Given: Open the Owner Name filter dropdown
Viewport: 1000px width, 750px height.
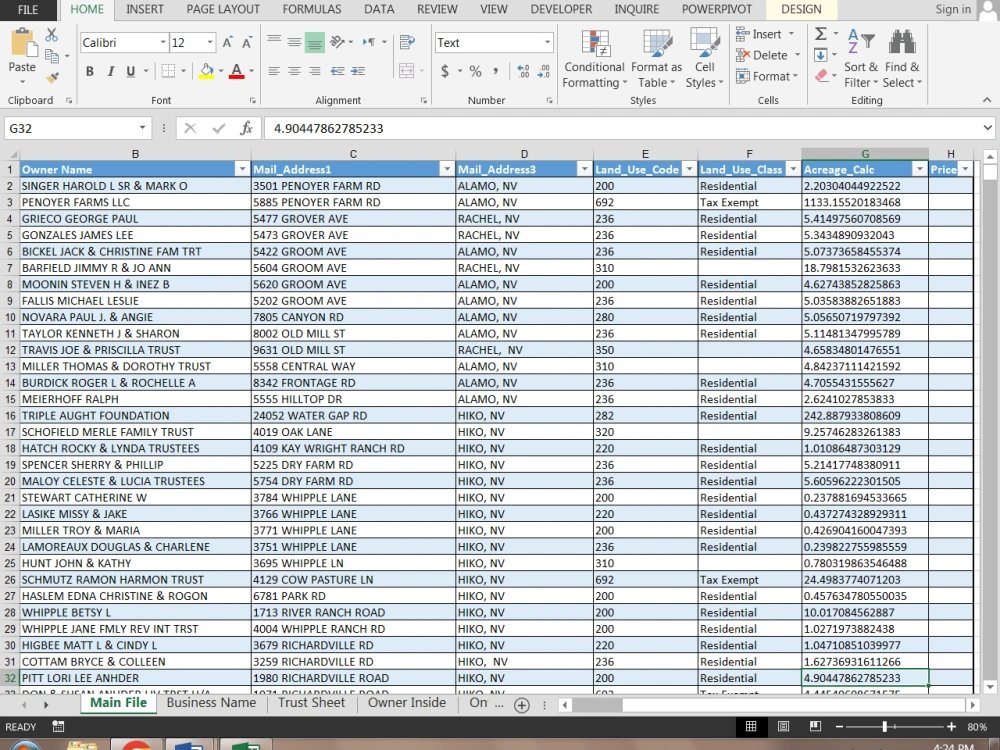Looking at the screenshot, I should tap(242, 170).
